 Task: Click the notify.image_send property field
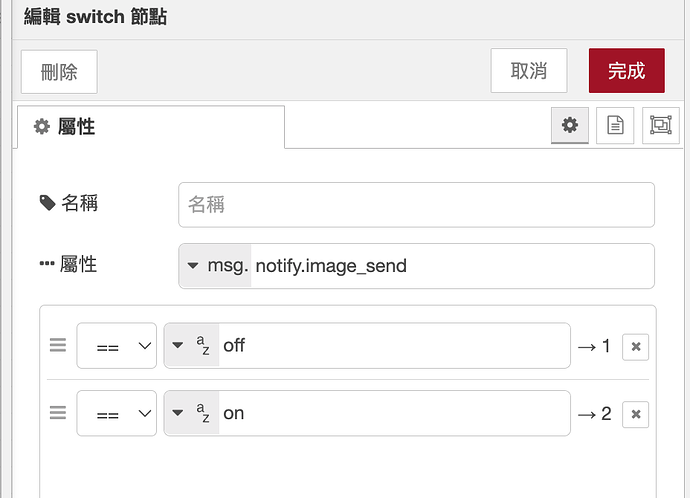[450, 266]
